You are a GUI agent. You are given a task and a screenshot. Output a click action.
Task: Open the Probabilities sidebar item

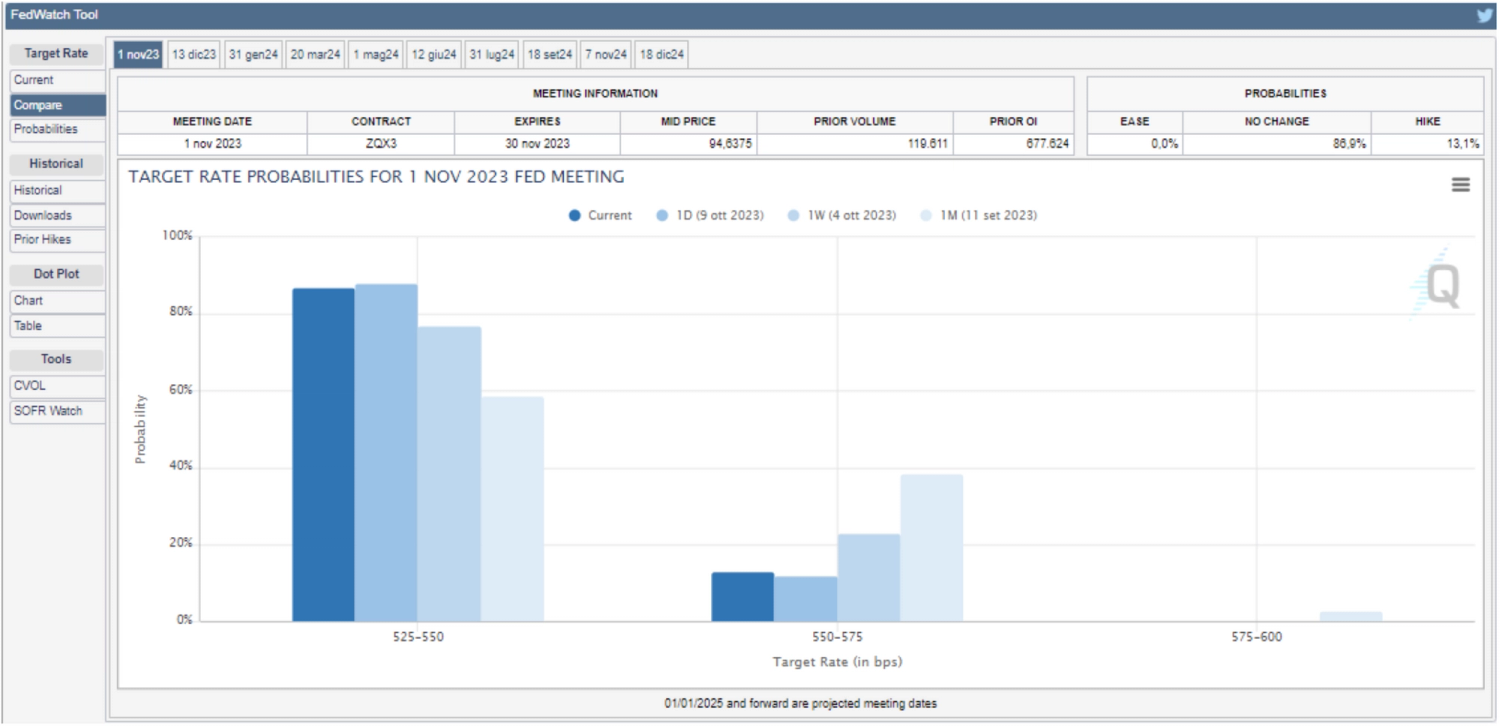point(57,130)
